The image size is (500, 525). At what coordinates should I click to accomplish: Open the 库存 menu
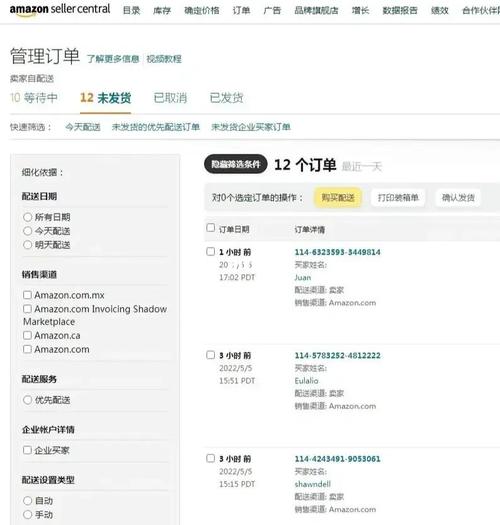pos(162,10)
